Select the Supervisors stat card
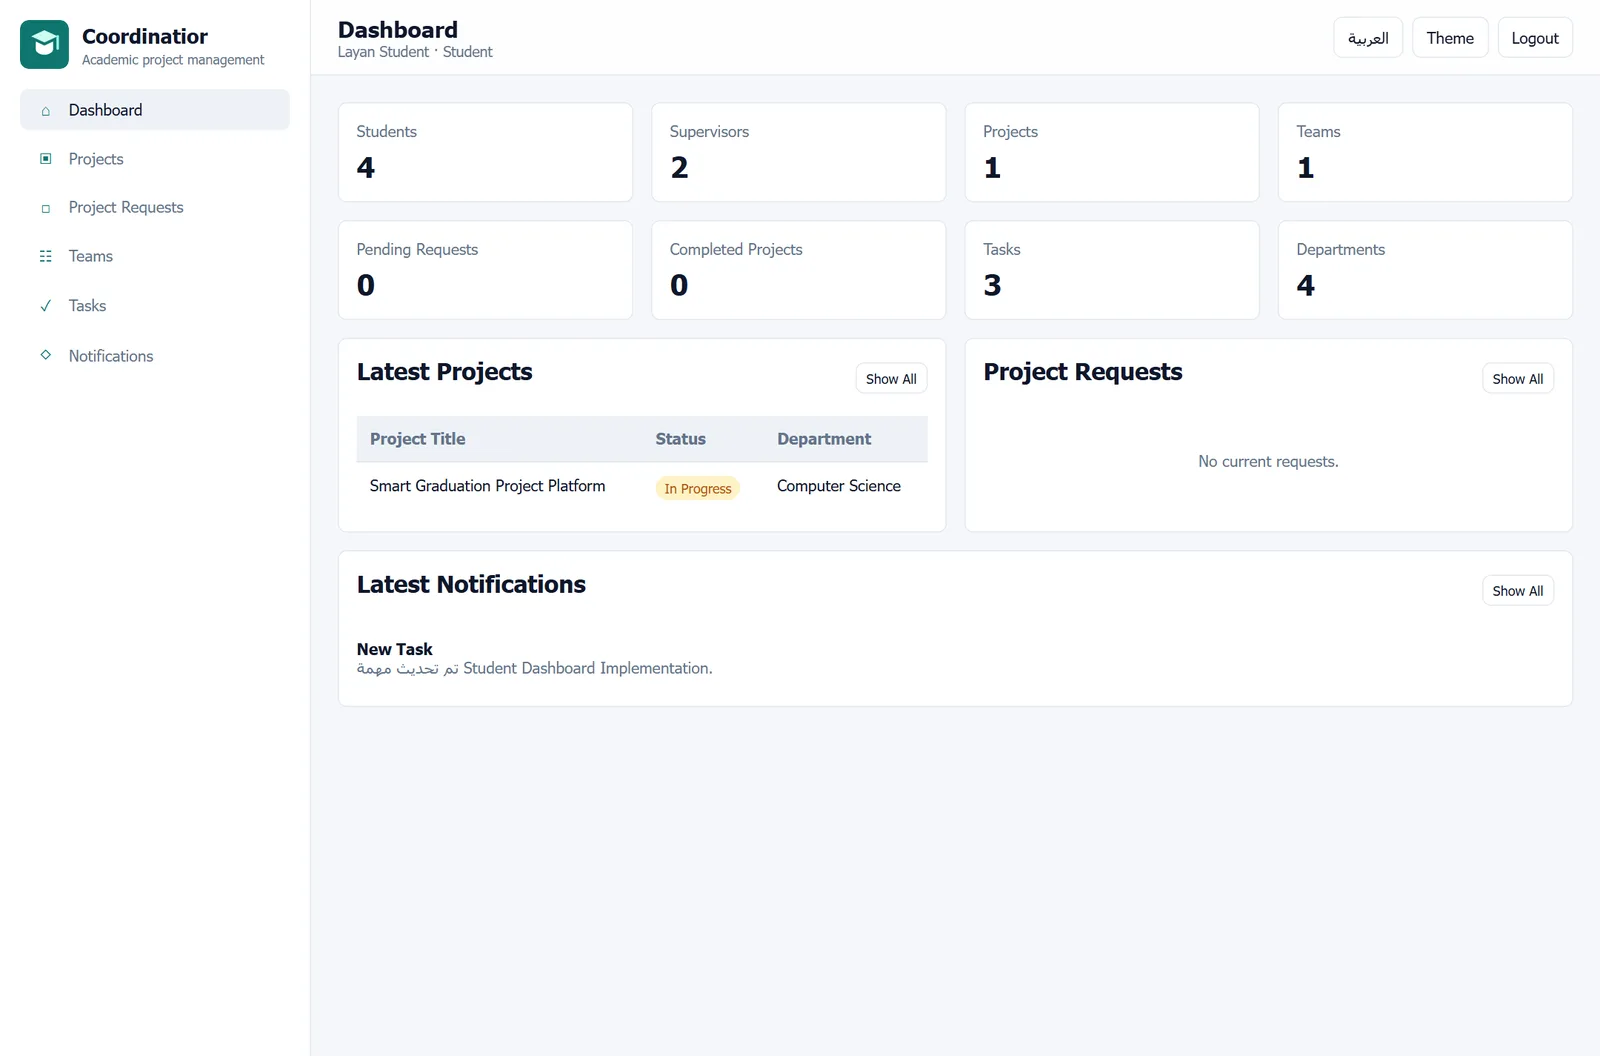The height and width of the screenshot is (1056, 1600). tap(798, 152)
